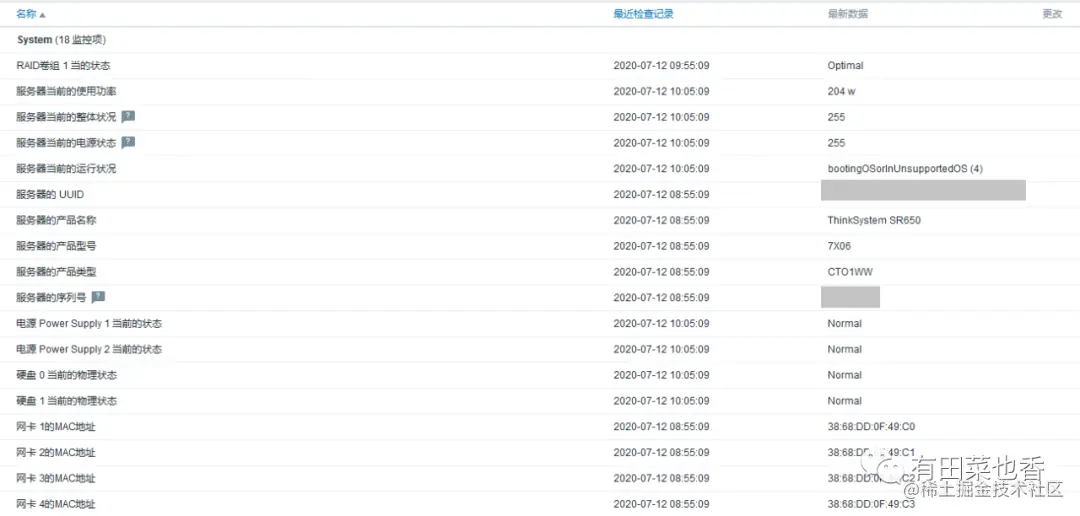
Task: Select the 网卡 4的MAC地址 item
Action: [x=56, y=504]
